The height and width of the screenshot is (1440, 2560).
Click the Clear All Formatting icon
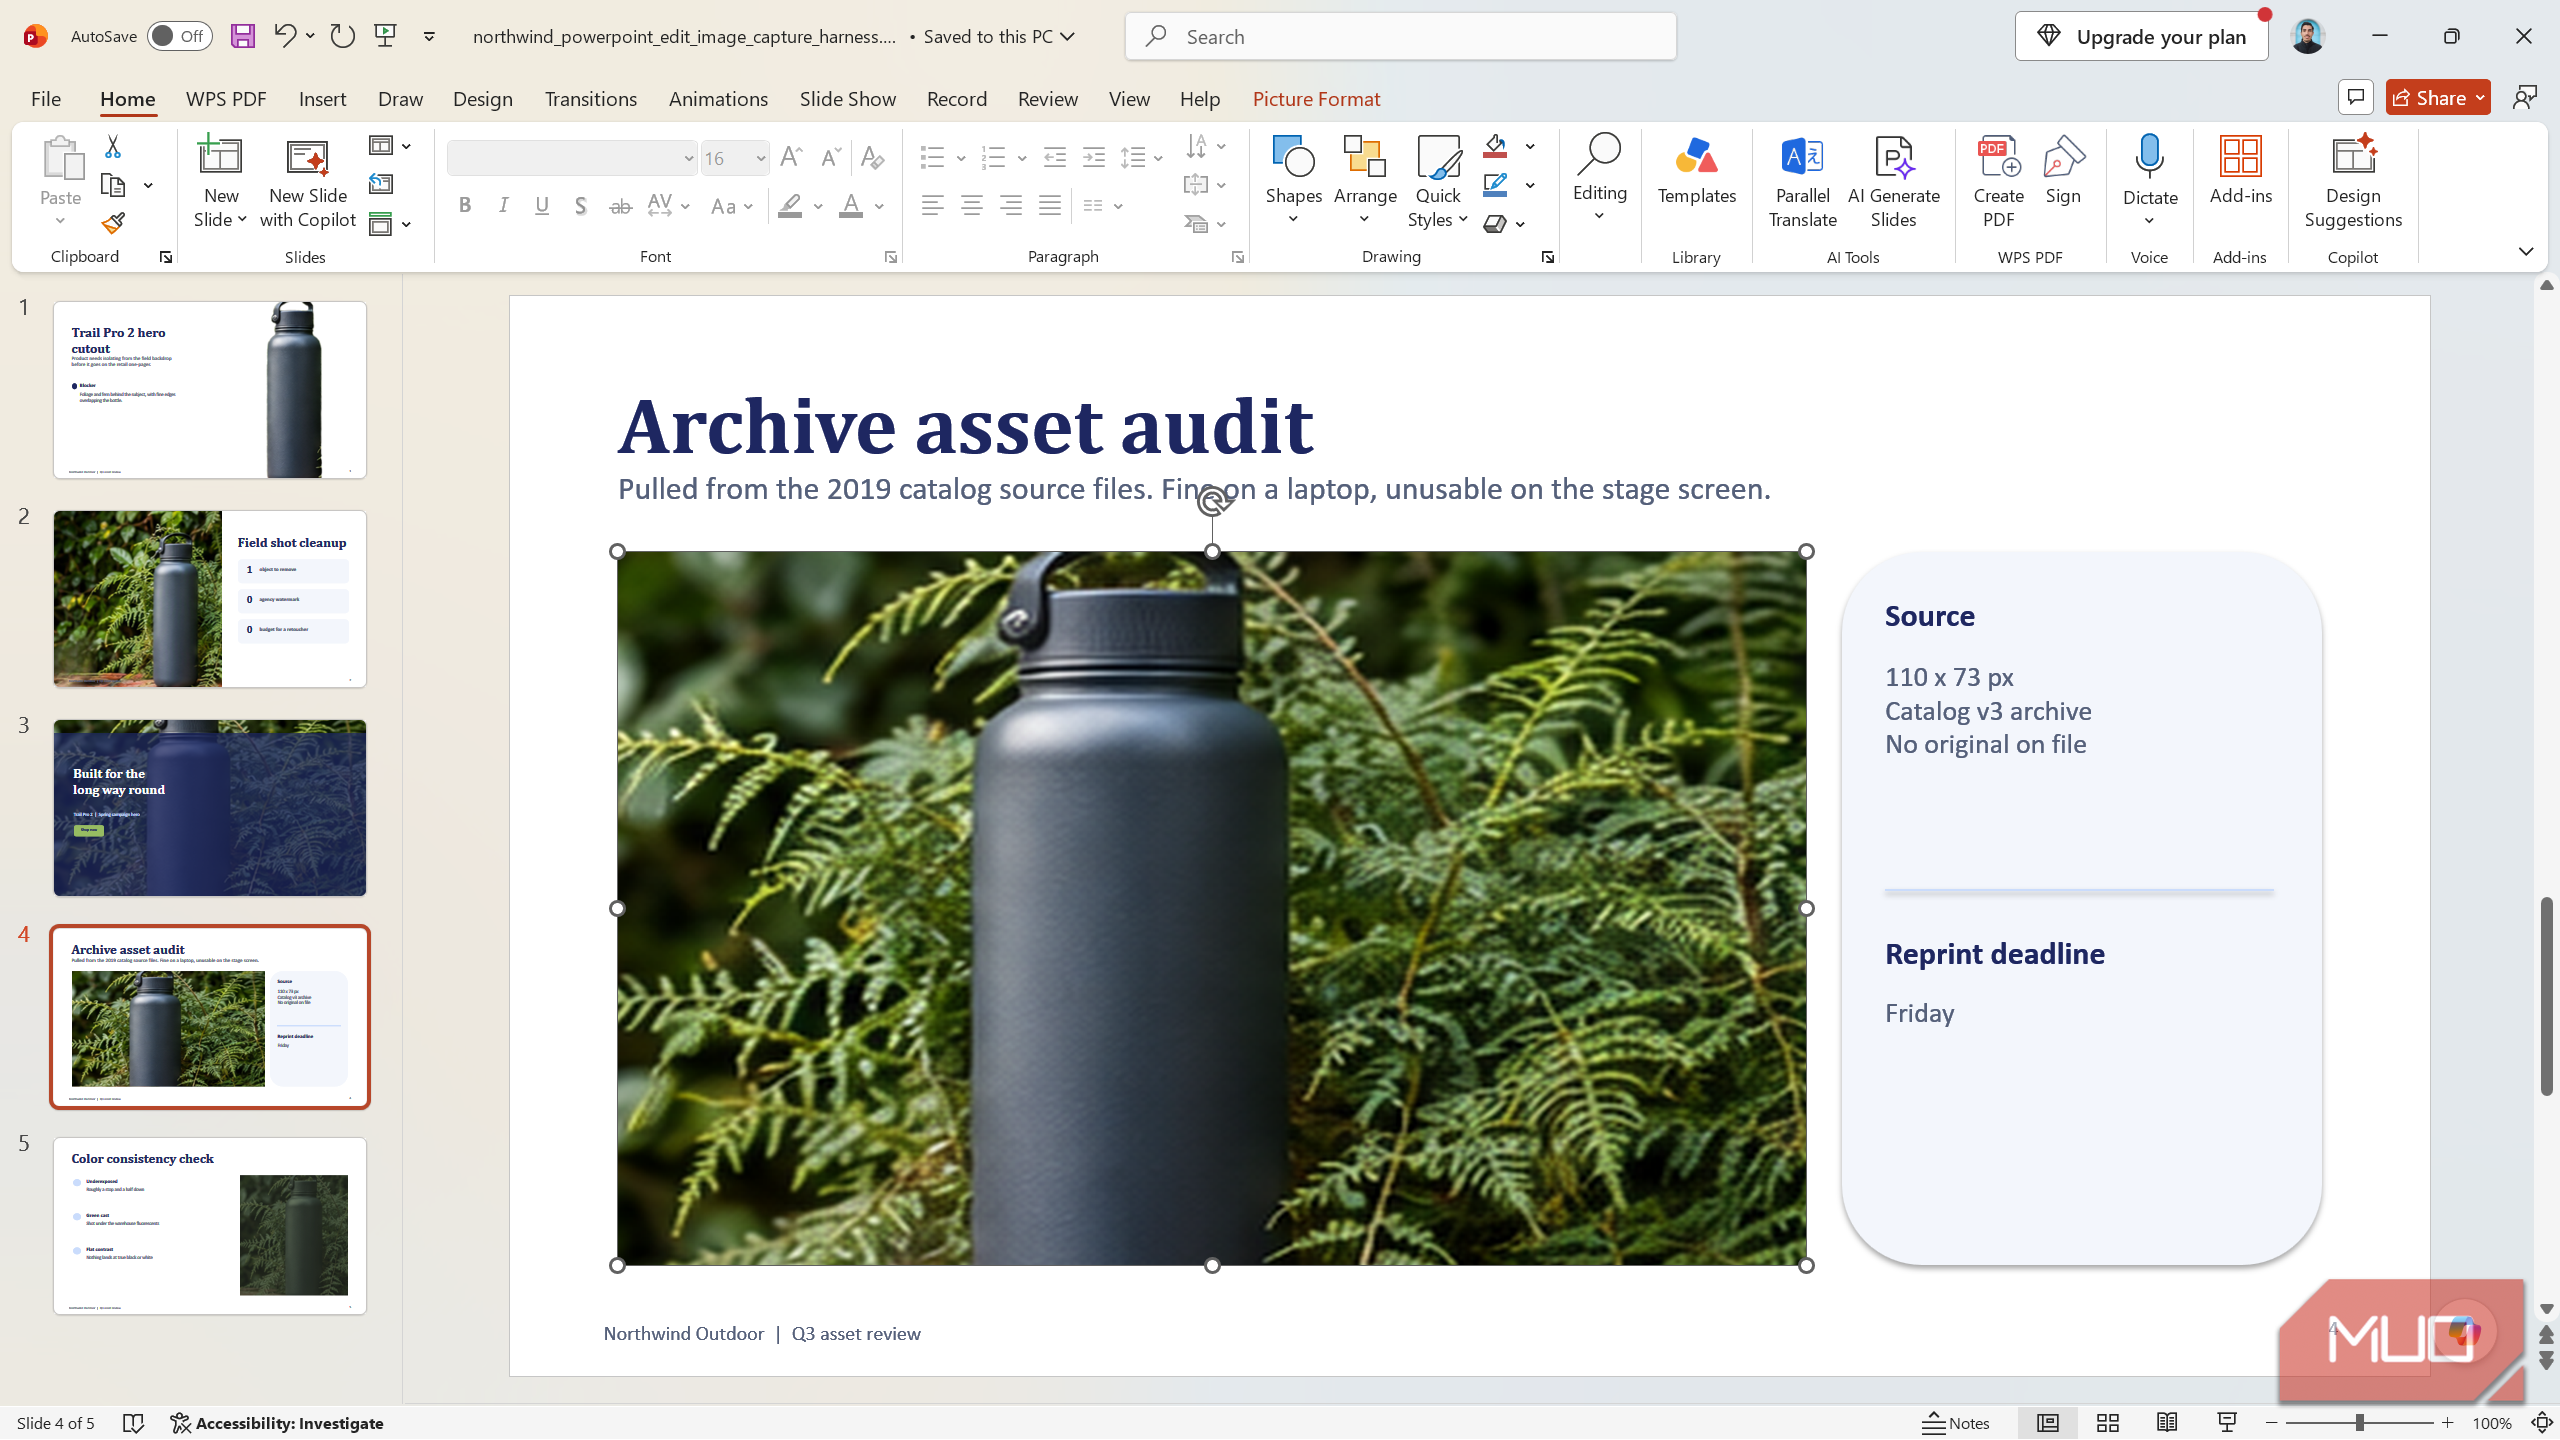pyautogui.click(x=872, y=157)
